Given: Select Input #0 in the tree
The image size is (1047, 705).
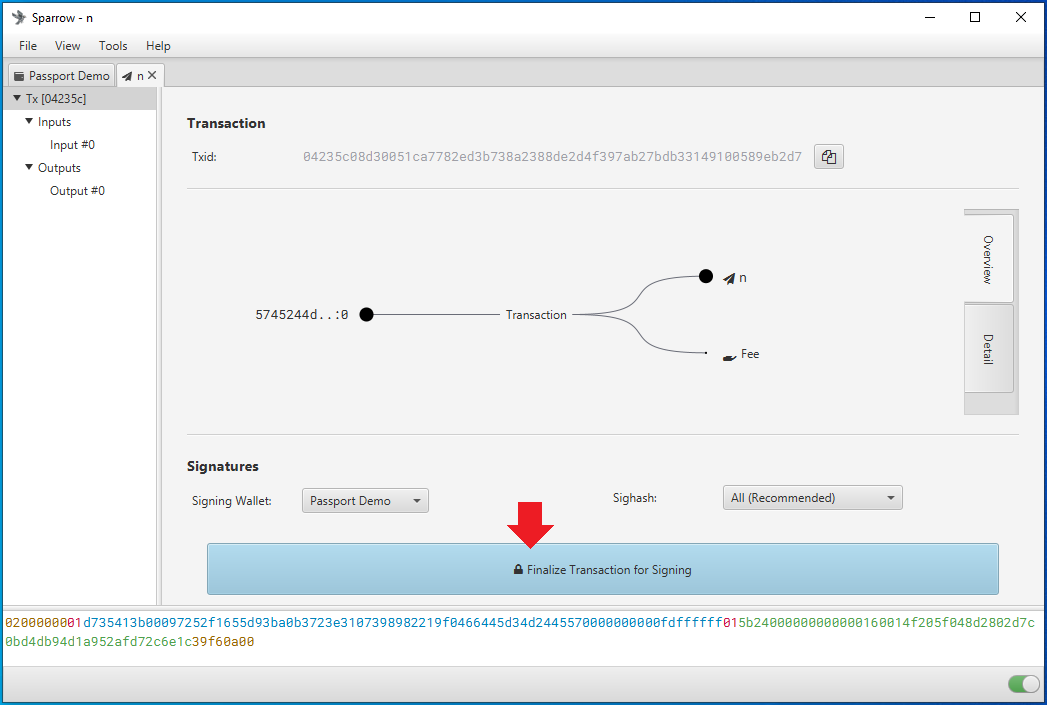Looking at the screenshot, I should 72,145.
